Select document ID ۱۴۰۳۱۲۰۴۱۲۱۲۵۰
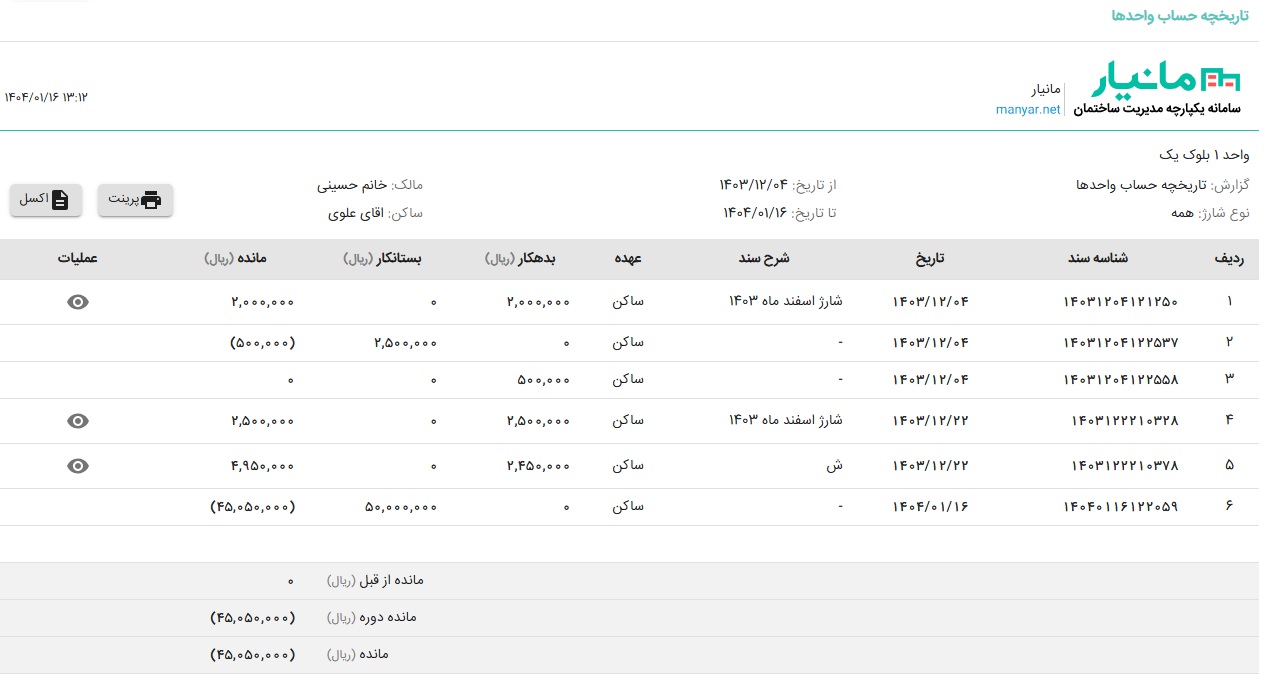This screenshot has width=1264, height=685. pyautogui.click(x=1121, y=302)
